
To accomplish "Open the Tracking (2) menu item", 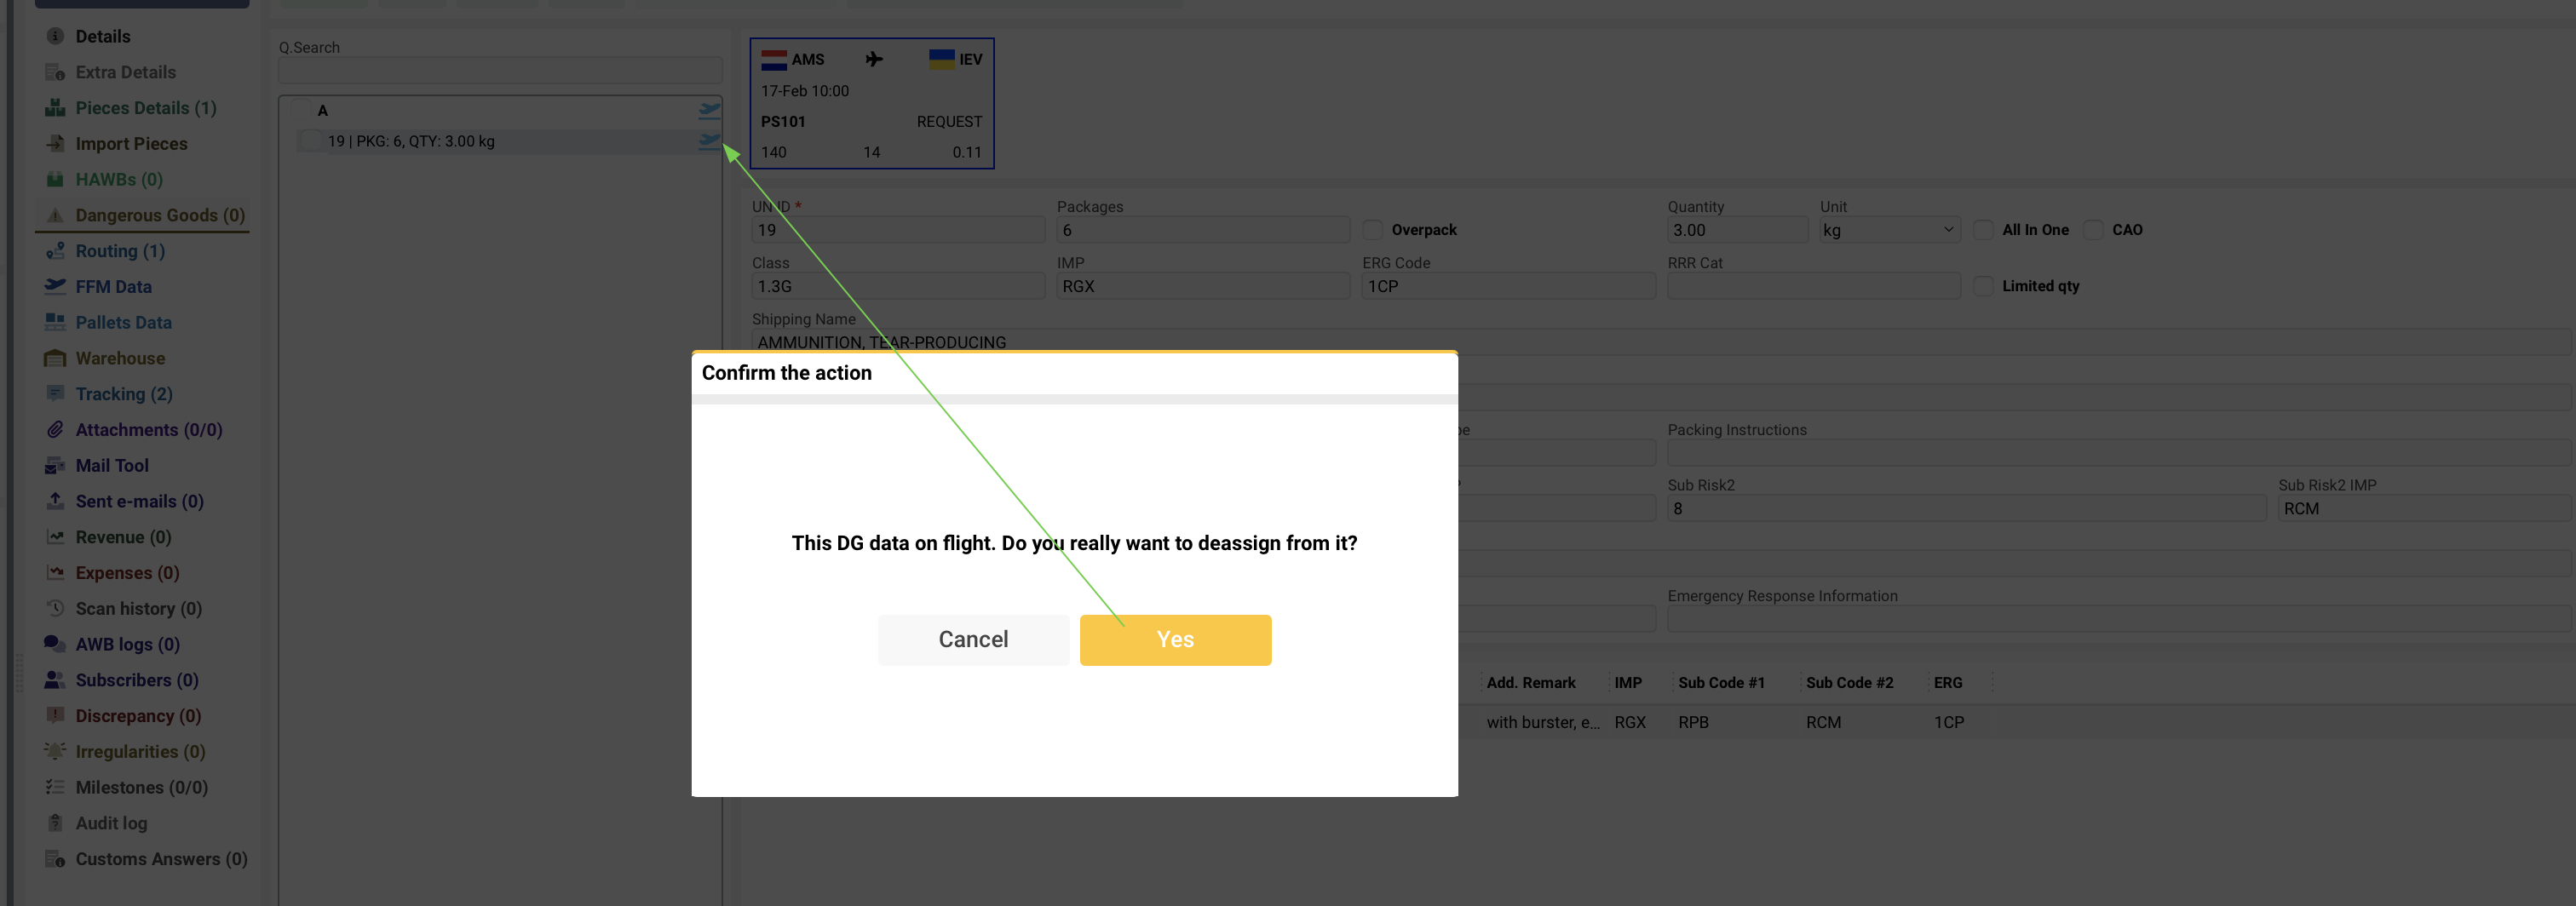I will (124, 394).
